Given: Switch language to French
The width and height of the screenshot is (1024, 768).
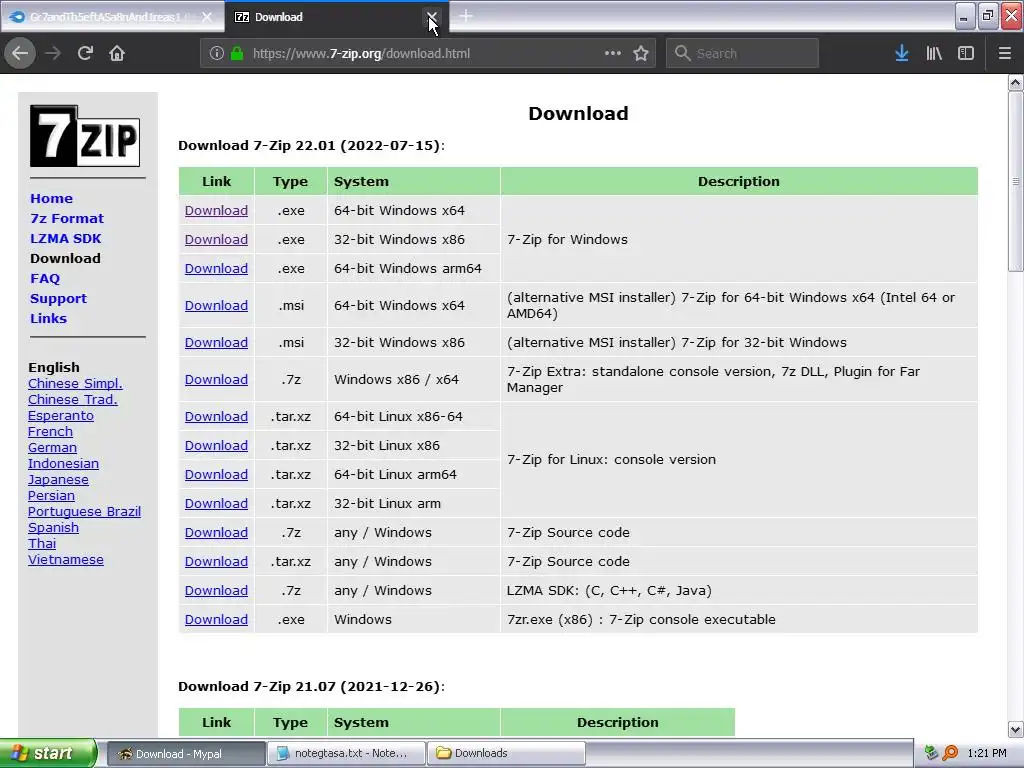Looking at the screenshot, I should pyautogui.click(x=50, y=432).
